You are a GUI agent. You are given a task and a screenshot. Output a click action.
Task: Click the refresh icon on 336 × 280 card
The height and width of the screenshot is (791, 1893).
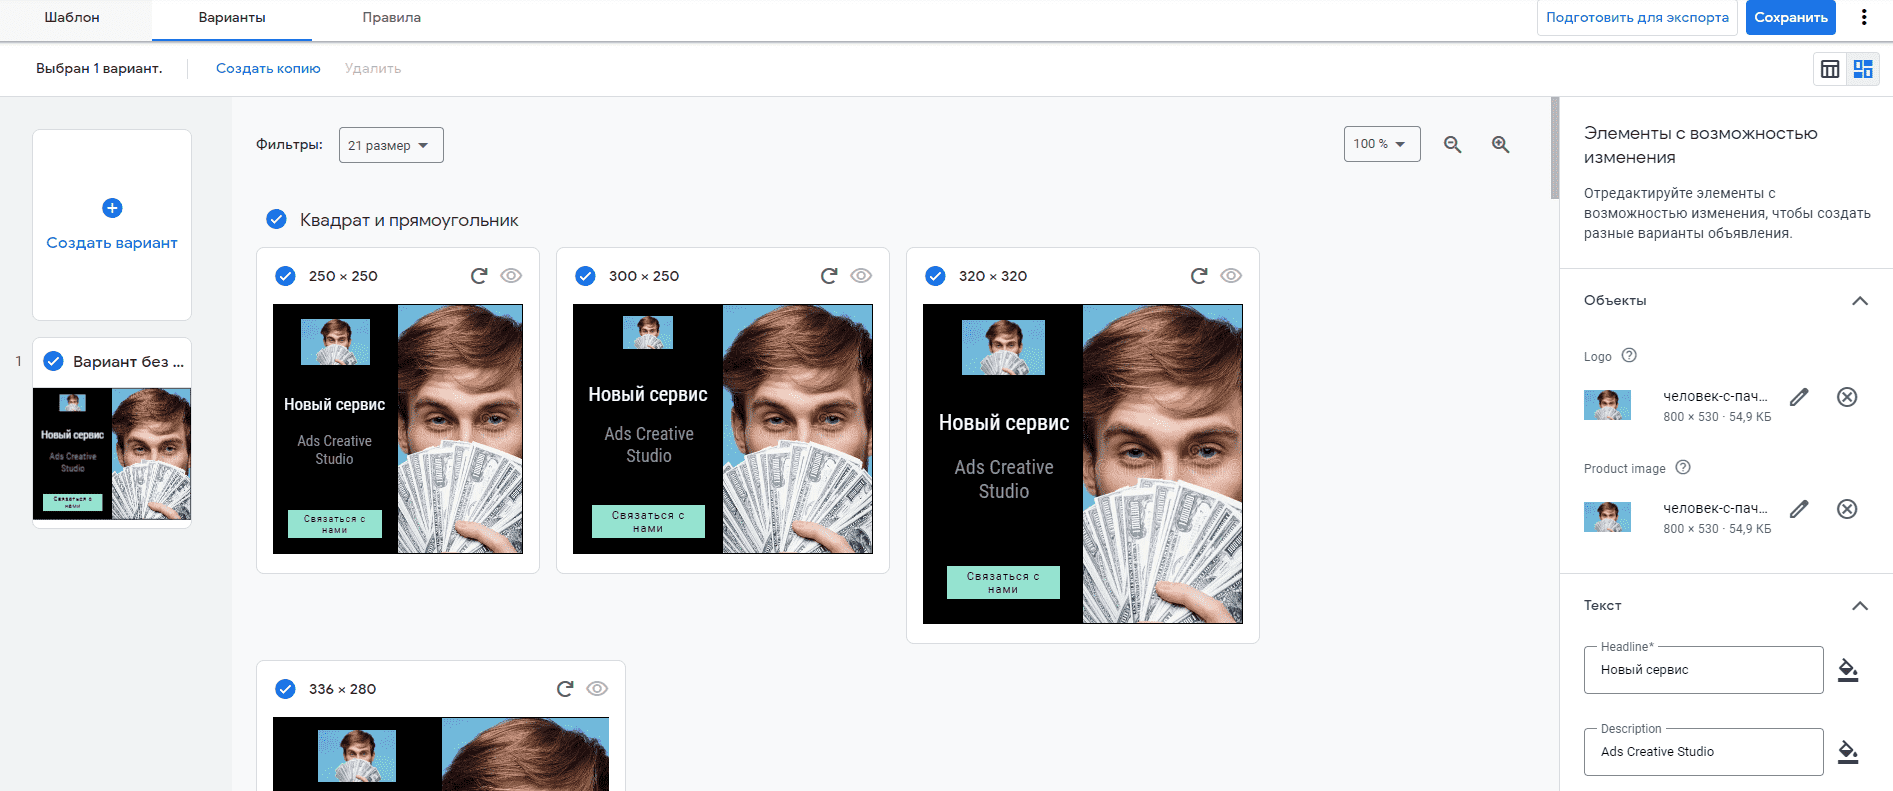(565, 689)
